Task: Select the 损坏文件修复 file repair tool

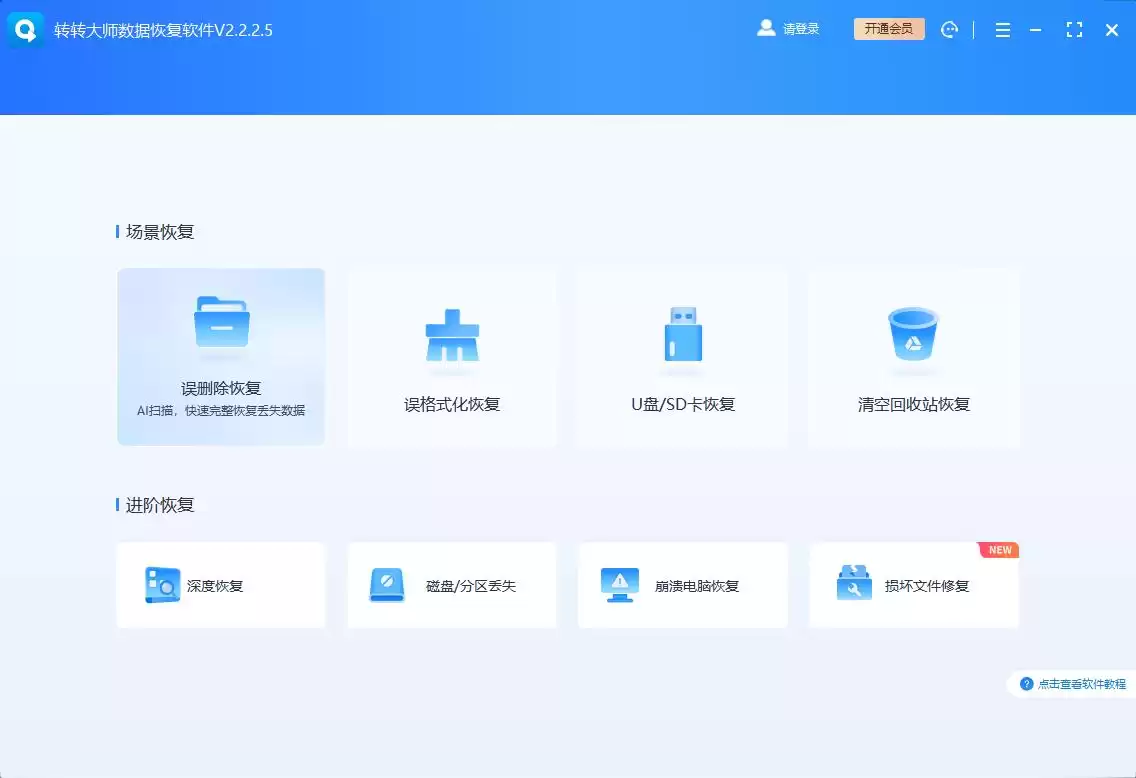Action: (x=913, y=585)
